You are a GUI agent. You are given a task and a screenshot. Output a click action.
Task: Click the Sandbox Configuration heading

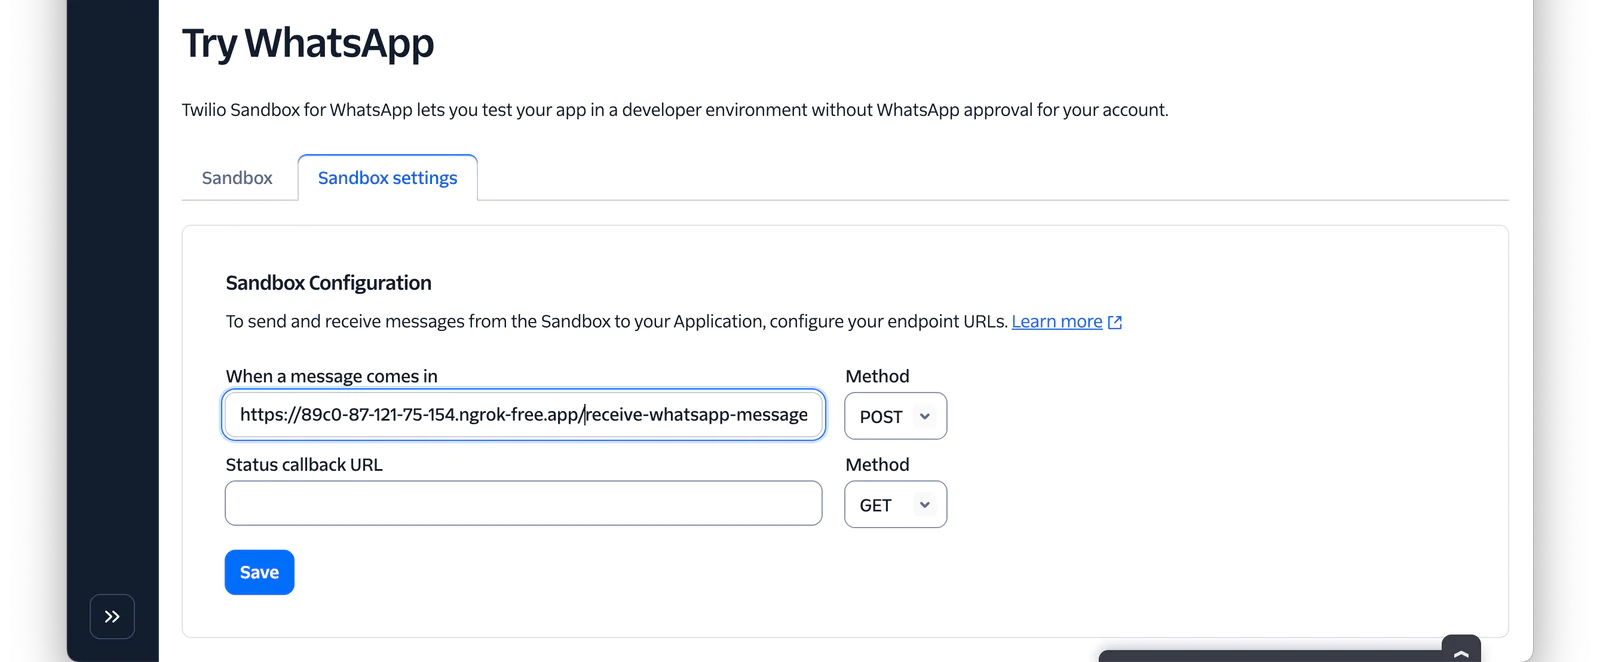click(x=328, y=283)
